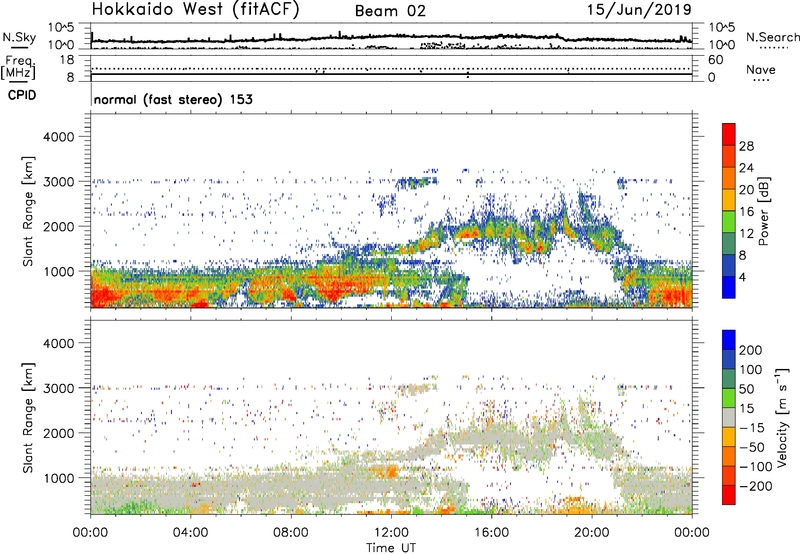The image size is (800, 554).
Task: Click the '08:00' time tick label
Action: (291, 533)
